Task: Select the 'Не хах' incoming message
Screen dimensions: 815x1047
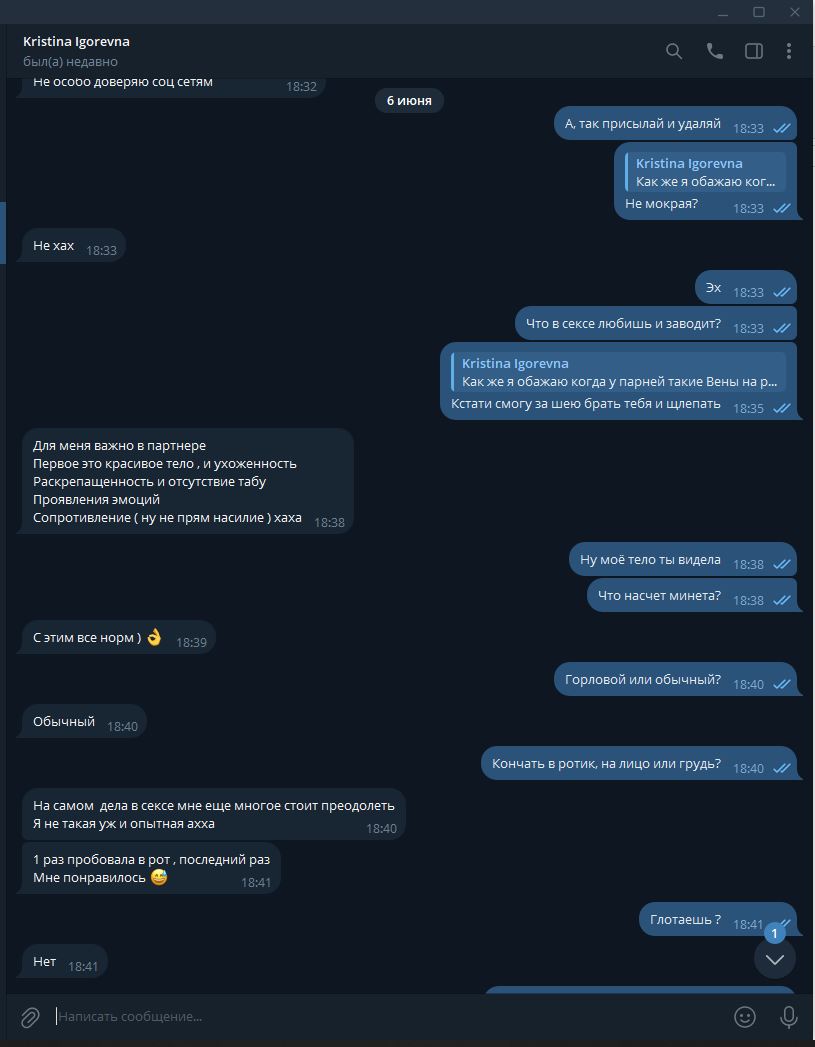Action: pos(71,245)
